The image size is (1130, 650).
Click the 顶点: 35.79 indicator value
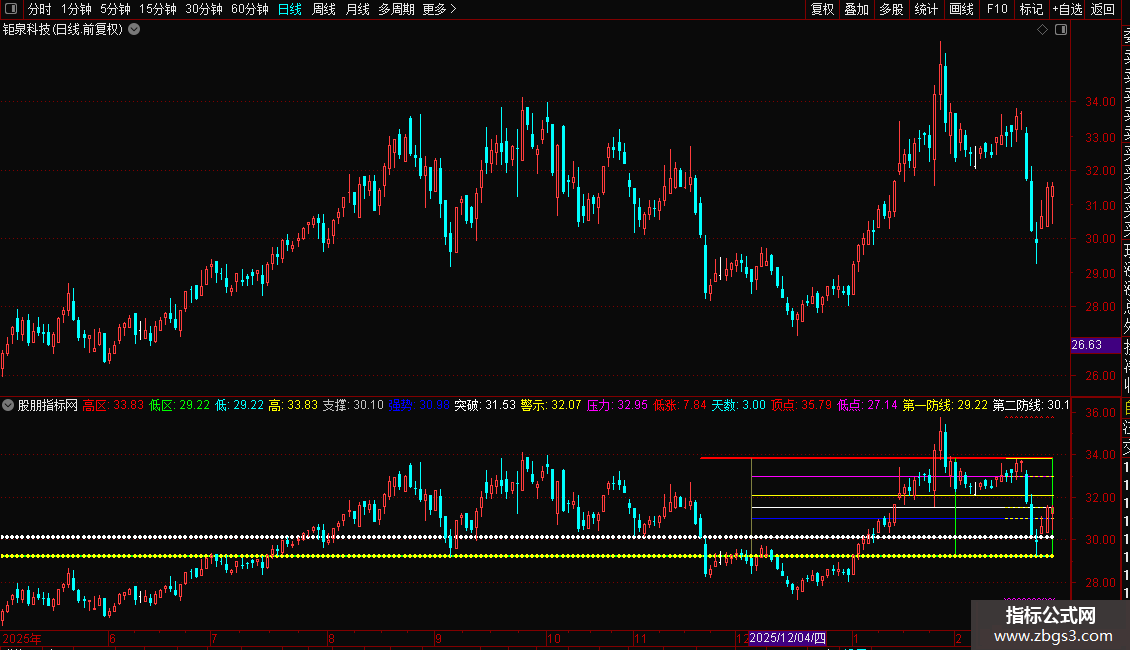801,405
